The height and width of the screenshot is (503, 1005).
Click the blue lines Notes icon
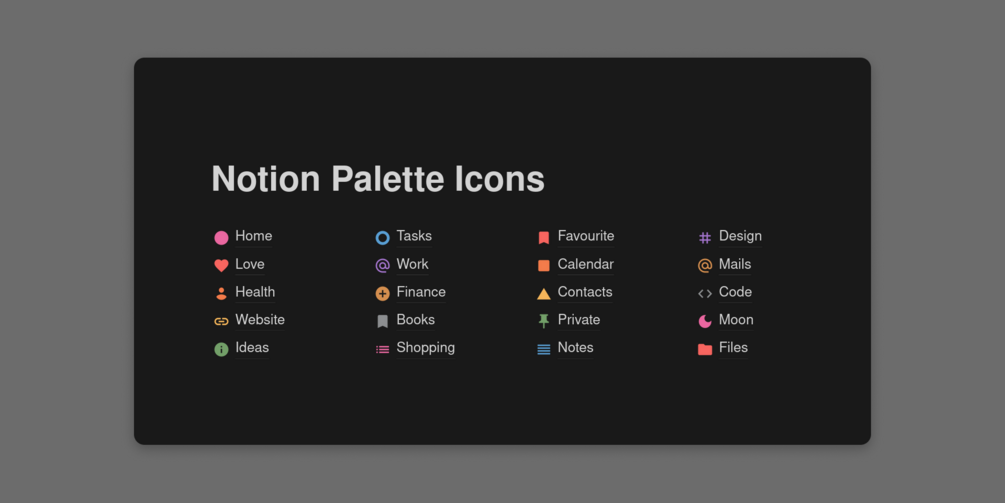click(x=544, y=349)
